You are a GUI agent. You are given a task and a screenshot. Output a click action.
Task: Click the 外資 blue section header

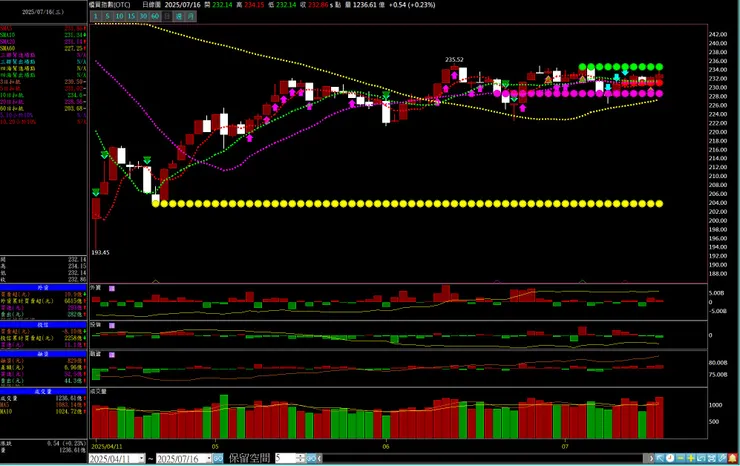click(43, 287)
